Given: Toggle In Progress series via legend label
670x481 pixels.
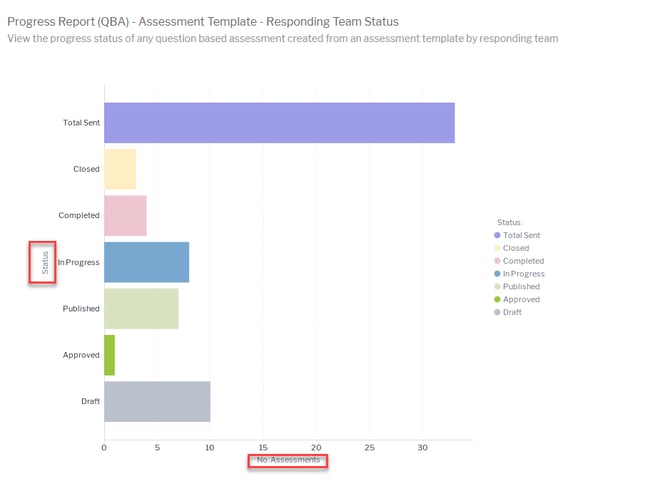Looking at the screenshot, I should click(523, 273).
